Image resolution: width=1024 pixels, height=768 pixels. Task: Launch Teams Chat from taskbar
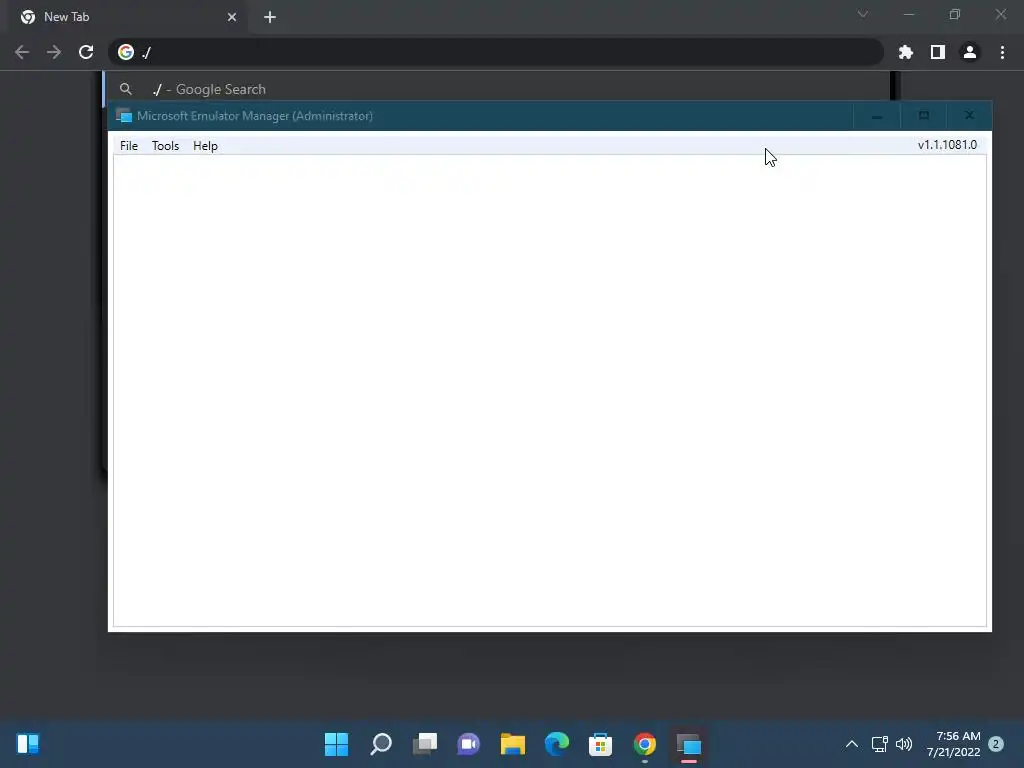point(468,744)
